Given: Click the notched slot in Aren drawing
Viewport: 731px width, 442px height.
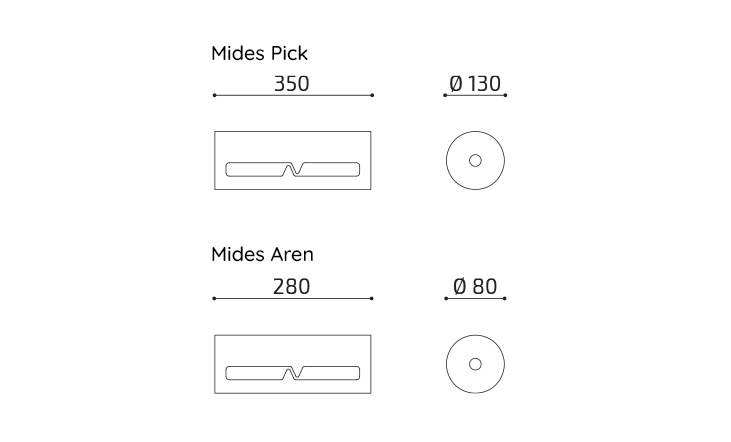Looking at the screenshot, I should click(293, 373).
